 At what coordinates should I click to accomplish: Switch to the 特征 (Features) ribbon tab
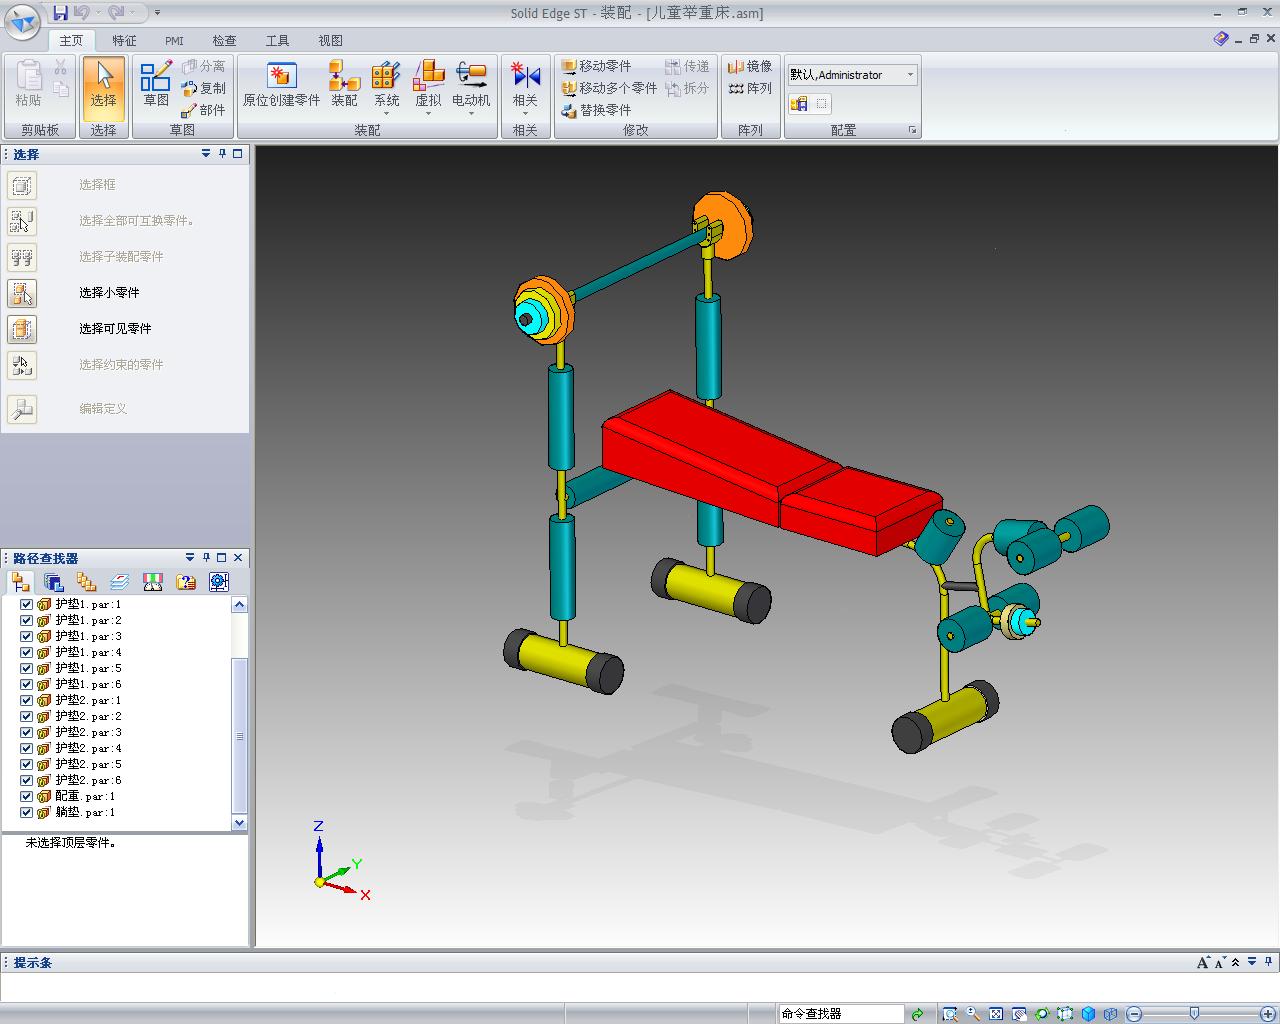[x=124, y=41]
